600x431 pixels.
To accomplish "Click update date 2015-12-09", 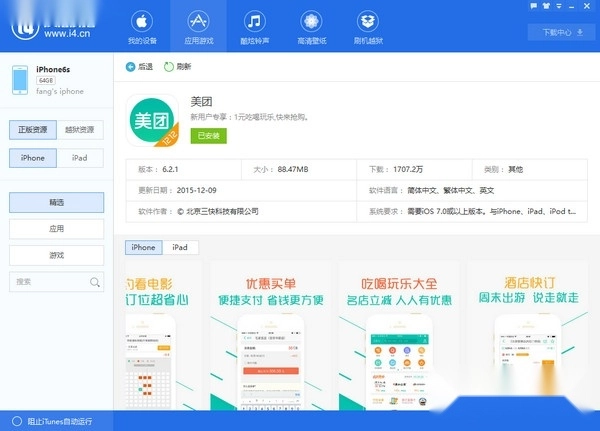I will [196, 191].
